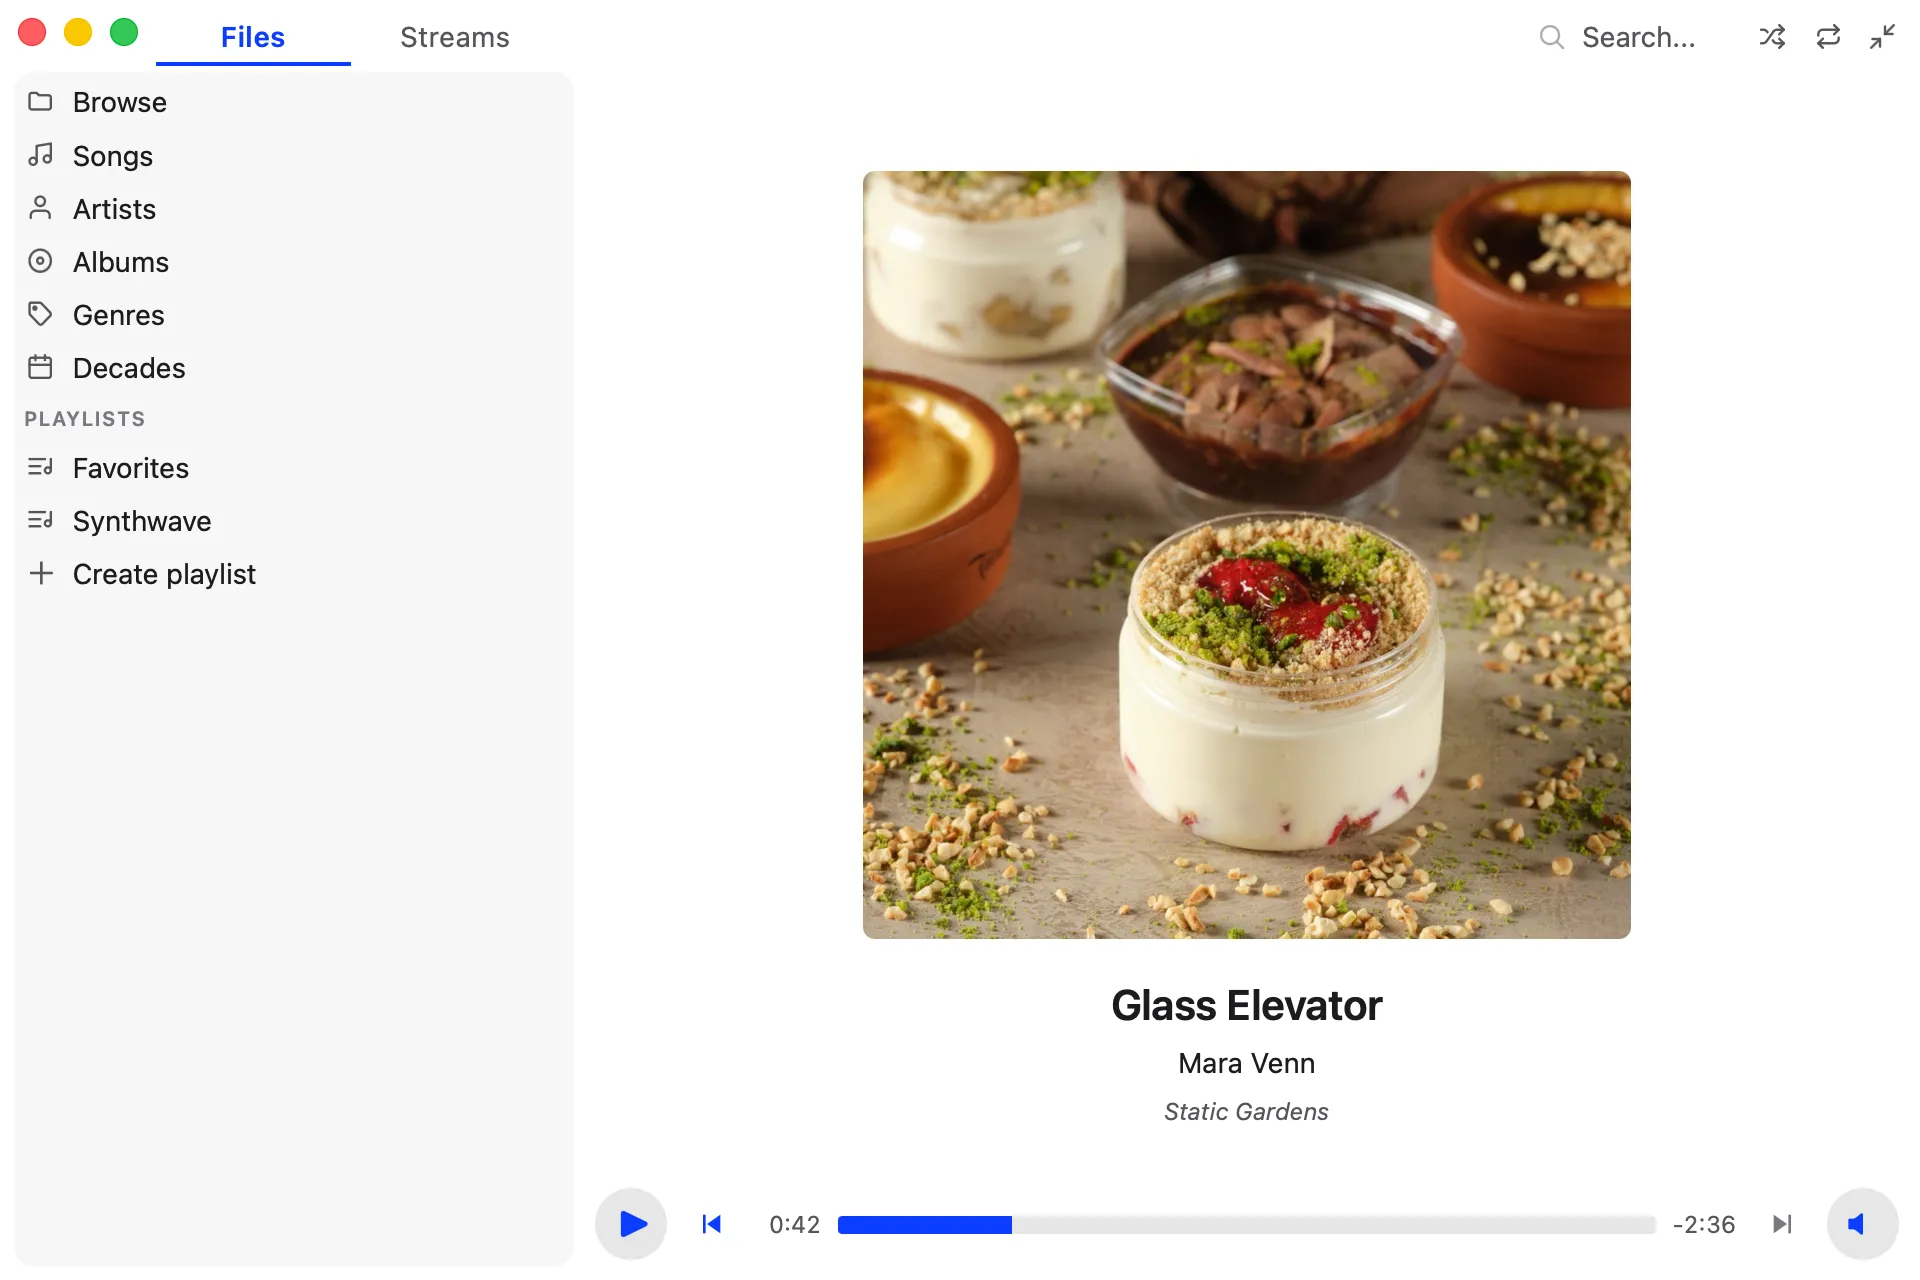Toggle repeat playback mode

[1828, 37]
